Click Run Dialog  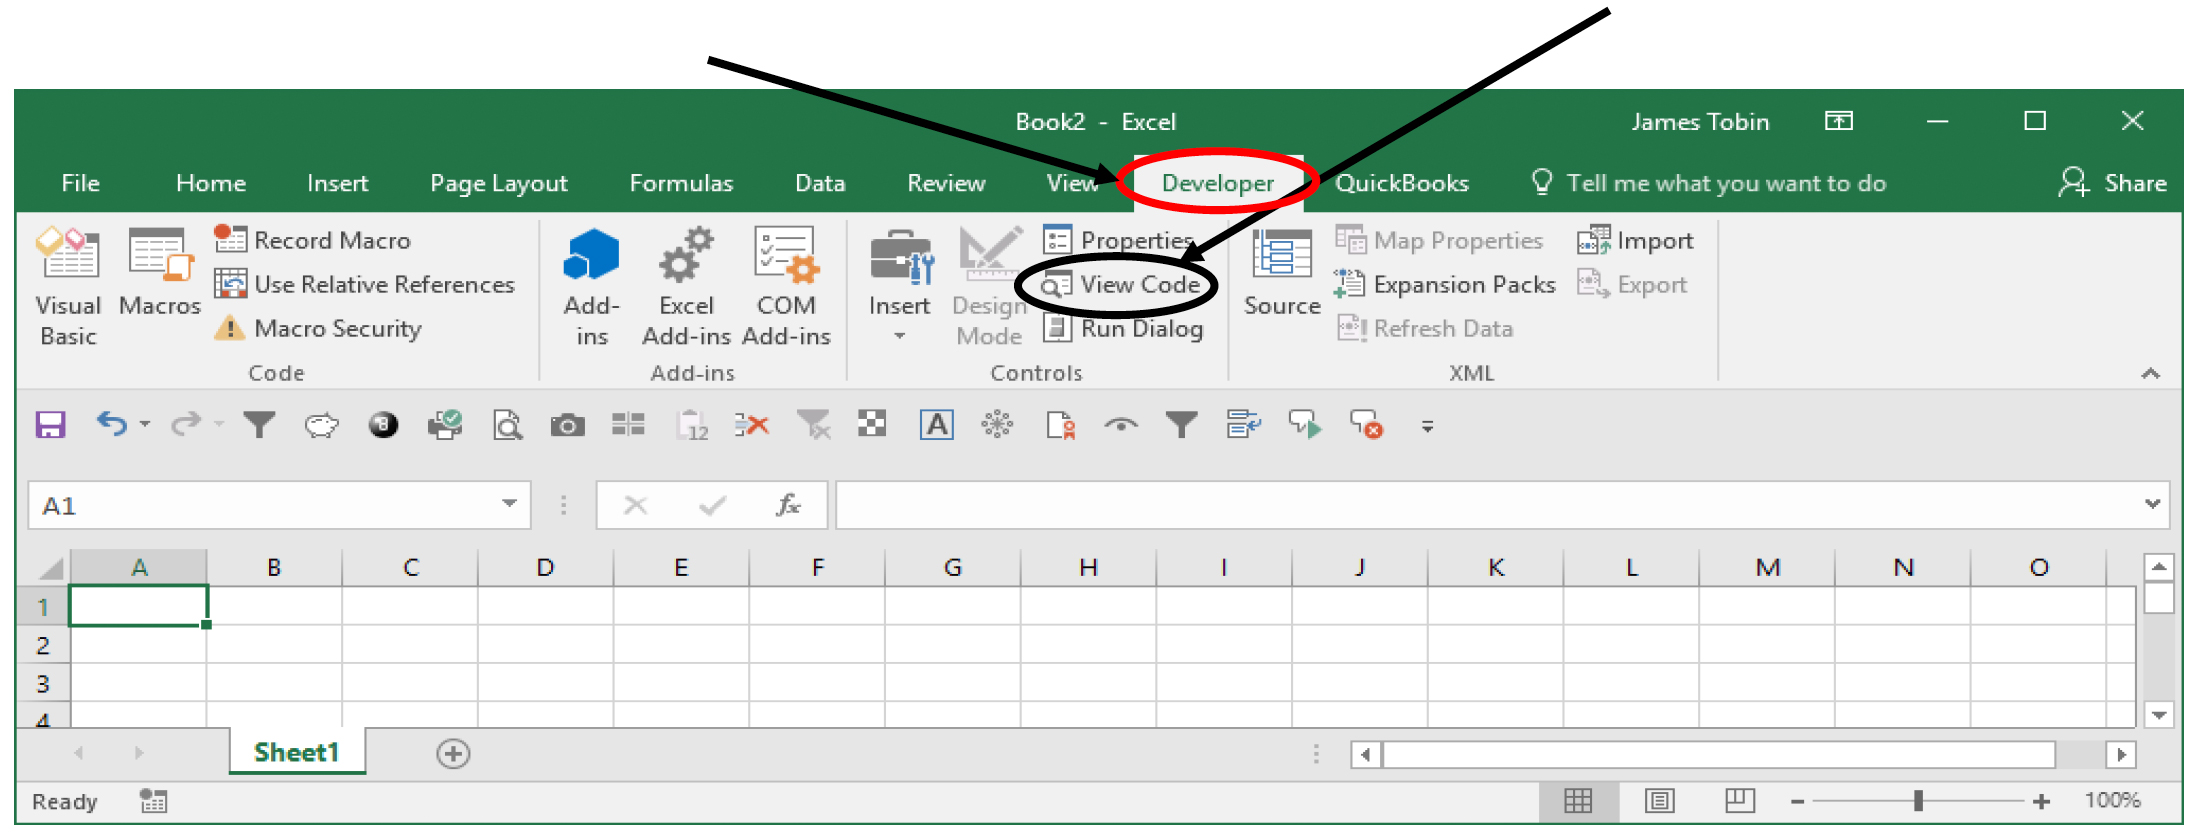tap(1122, 329)
